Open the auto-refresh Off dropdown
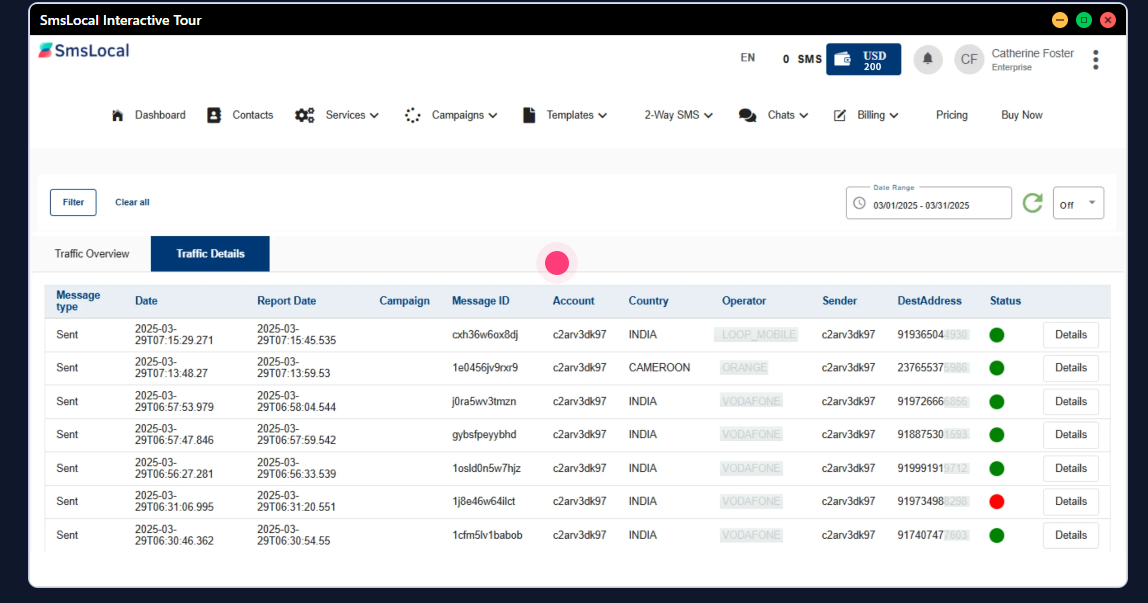The image size is (1148, 603). 1078,204
